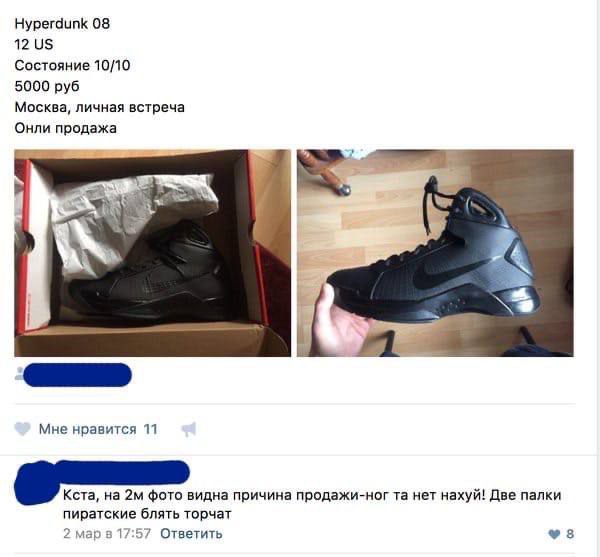600x557 pixels.
Task: Click the "Москва, личная встреча" line
Action: [99, 107]
